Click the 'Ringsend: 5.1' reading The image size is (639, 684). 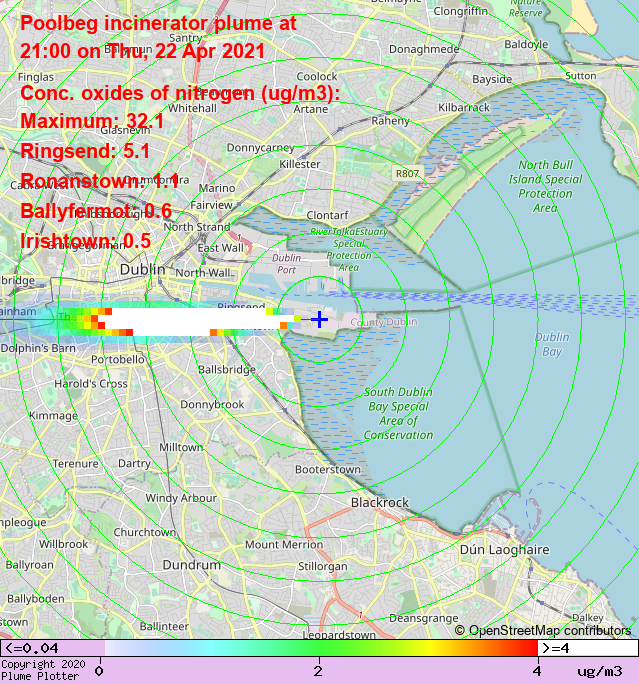coord(85,151)
